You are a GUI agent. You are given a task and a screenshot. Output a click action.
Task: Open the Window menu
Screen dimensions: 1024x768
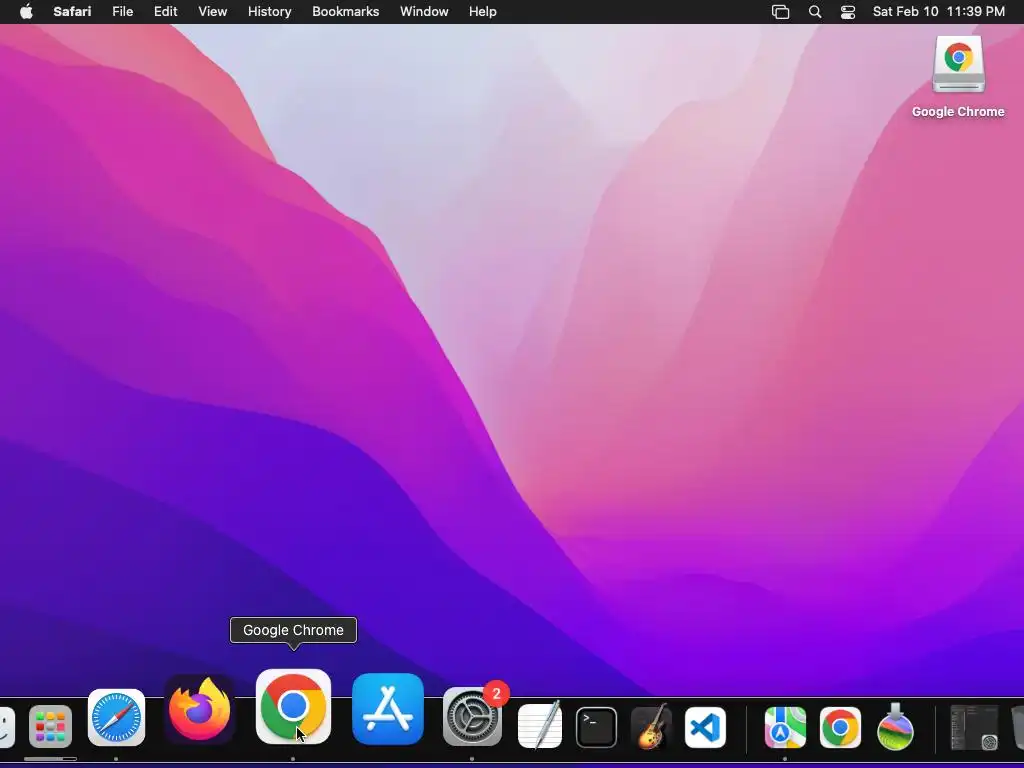[x=424, y=12]
